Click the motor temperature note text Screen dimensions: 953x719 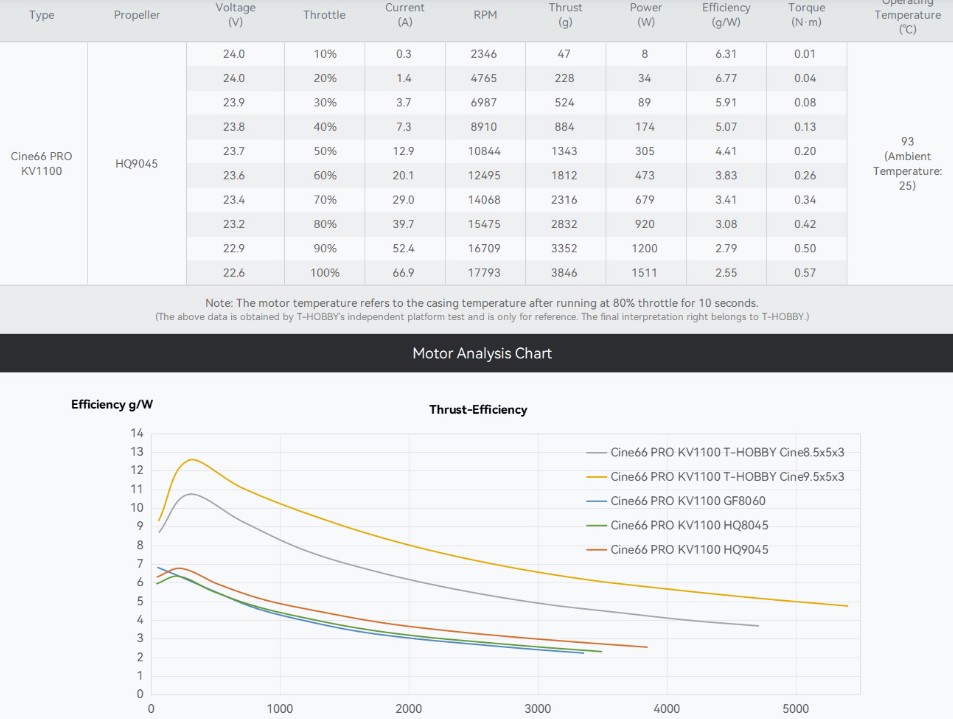481,303
